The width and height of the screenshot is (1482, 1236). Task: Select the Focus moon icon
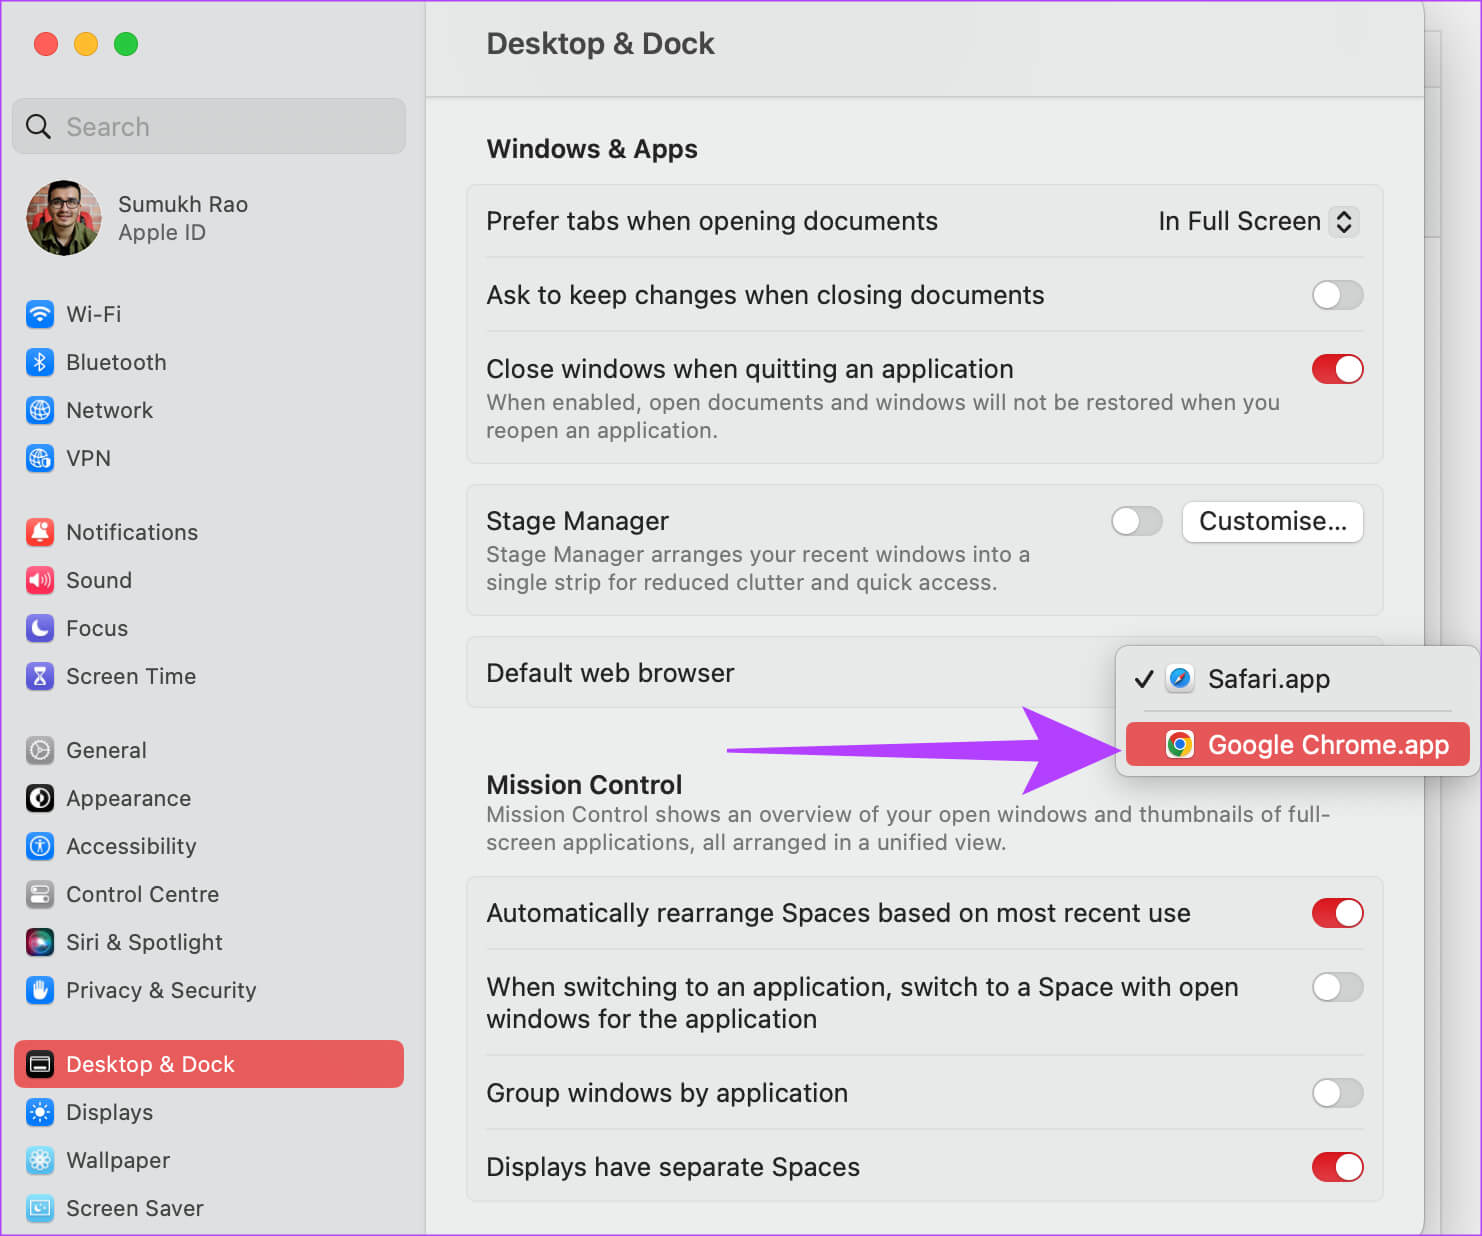[x=40, y=628]
